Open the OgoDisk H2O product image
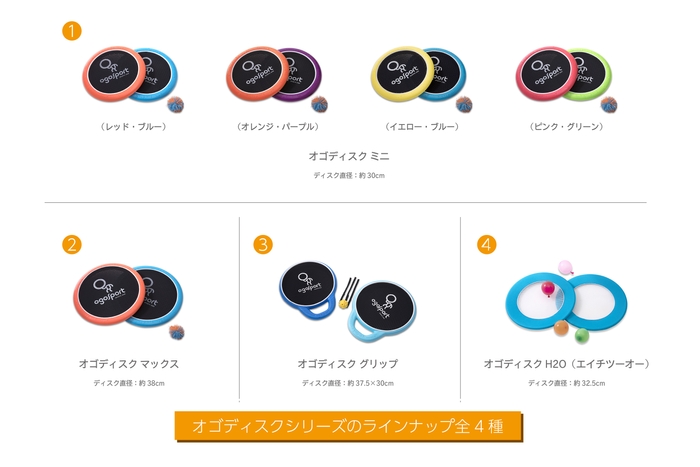This screenshot has width=700, height=467. 566,303
